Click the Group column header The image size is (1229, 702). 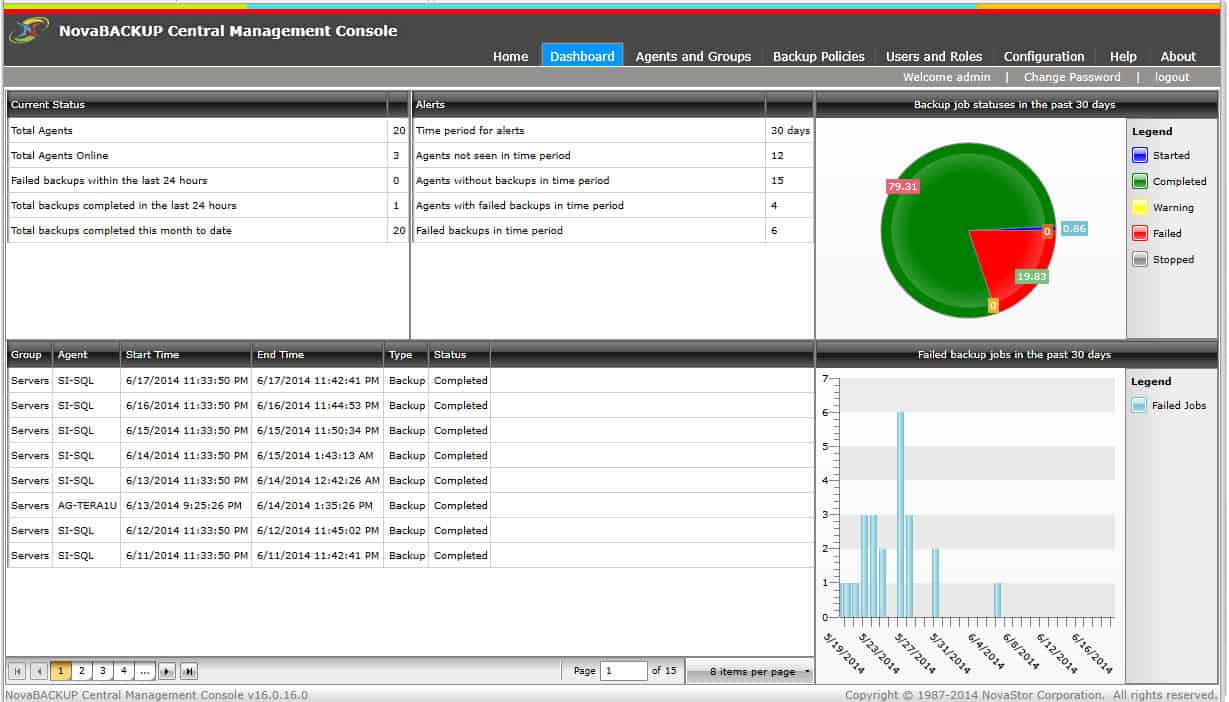pyautogui.click(x=29, y=355)
